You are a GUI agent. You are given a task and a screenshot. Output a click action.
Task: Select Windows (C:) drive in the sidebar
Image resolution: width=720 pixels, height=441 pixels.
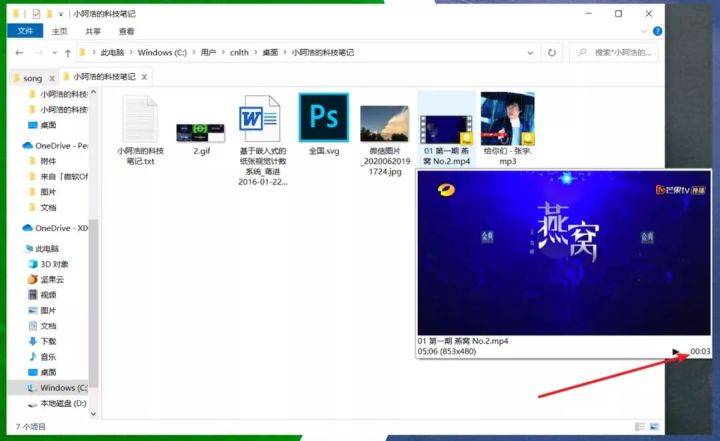point(57,388)
